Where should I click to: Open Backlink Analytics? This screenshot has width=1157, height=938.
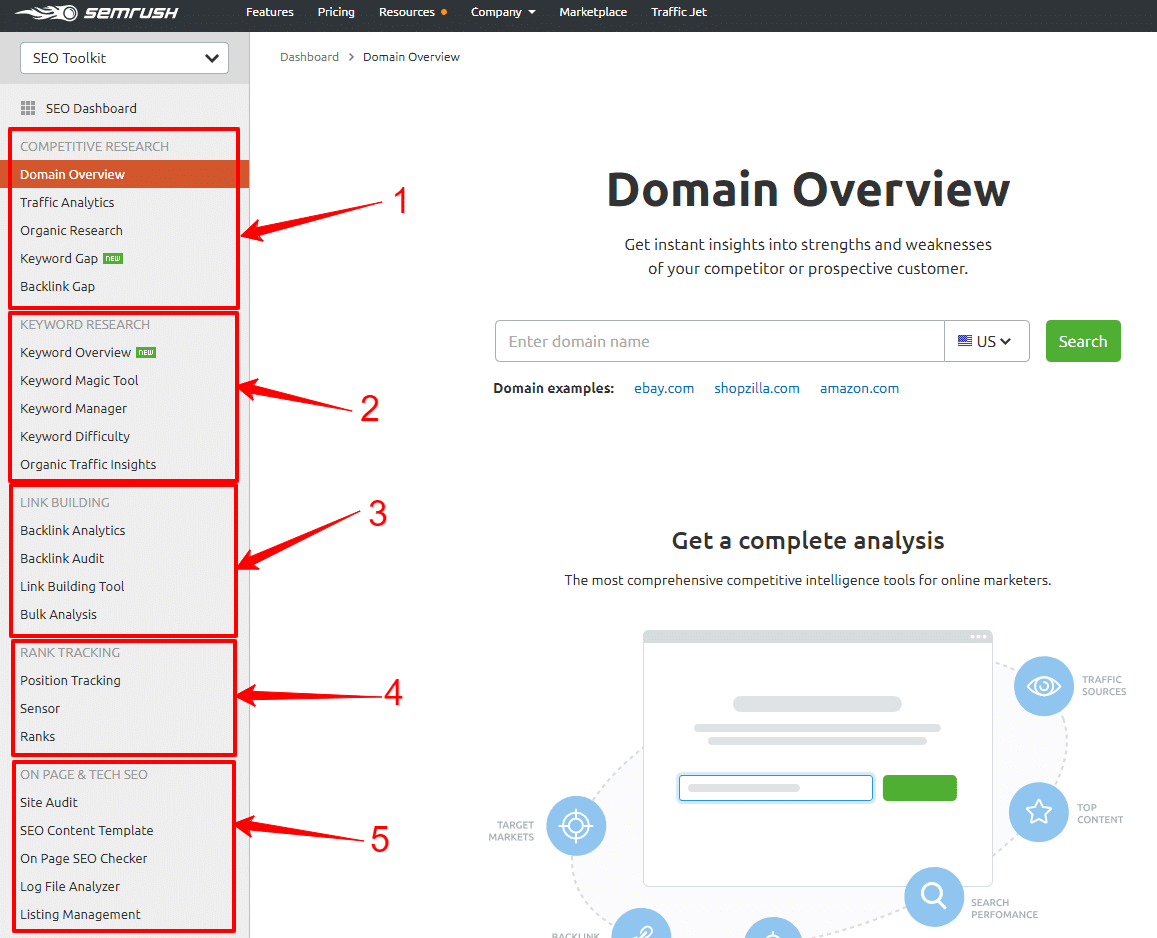(72, 531)
